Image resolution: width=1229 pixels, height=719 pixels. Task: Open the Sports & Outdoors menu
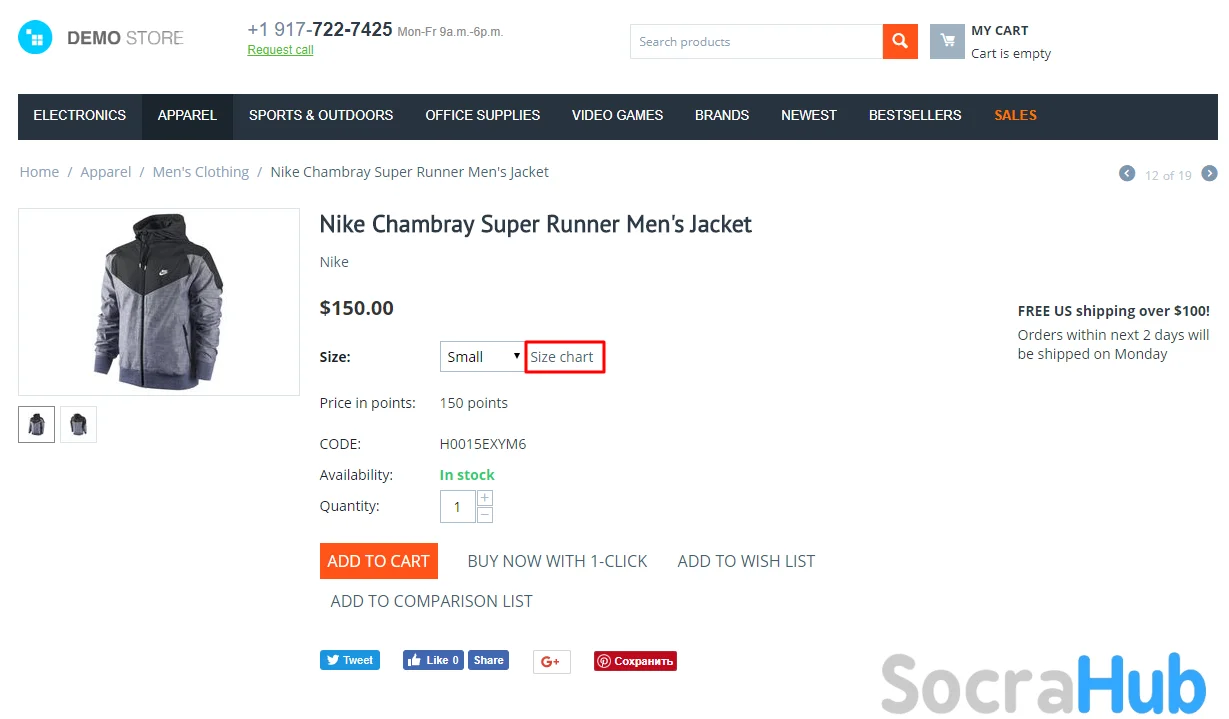click(x=321, y=116)
